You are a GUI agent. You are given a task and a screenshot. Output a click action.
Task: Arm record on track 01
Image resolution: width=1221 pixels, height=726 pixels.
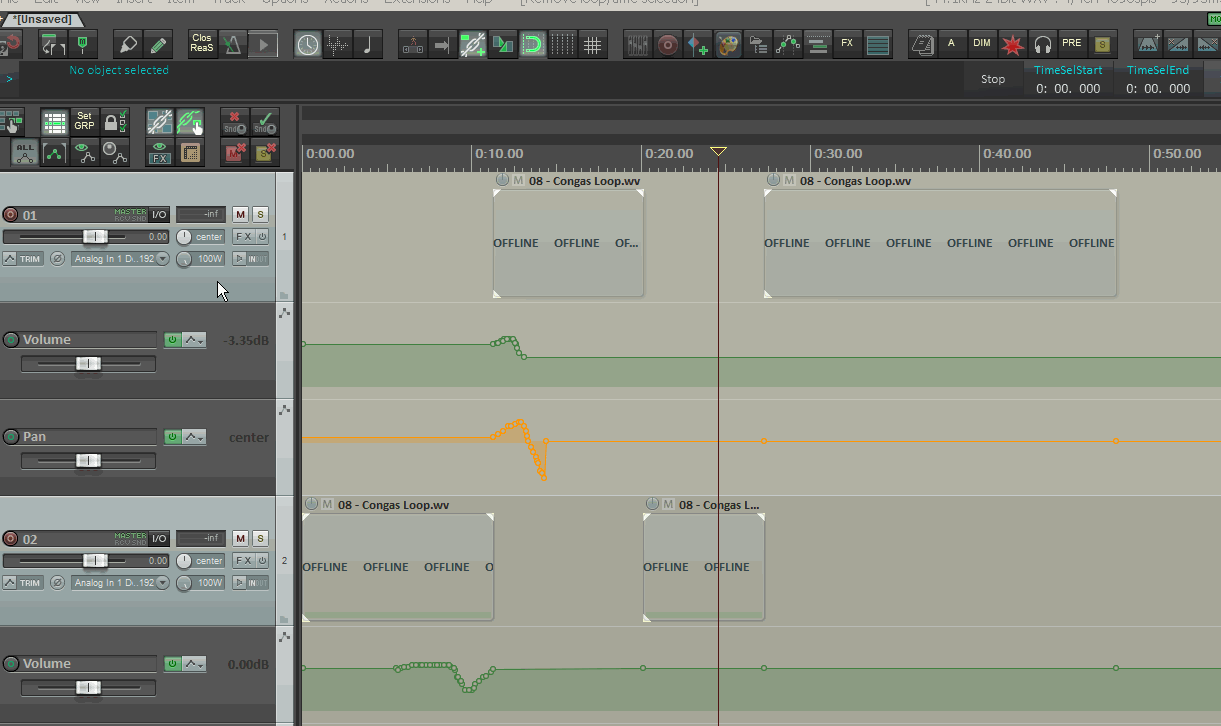[x=11, y=215]
